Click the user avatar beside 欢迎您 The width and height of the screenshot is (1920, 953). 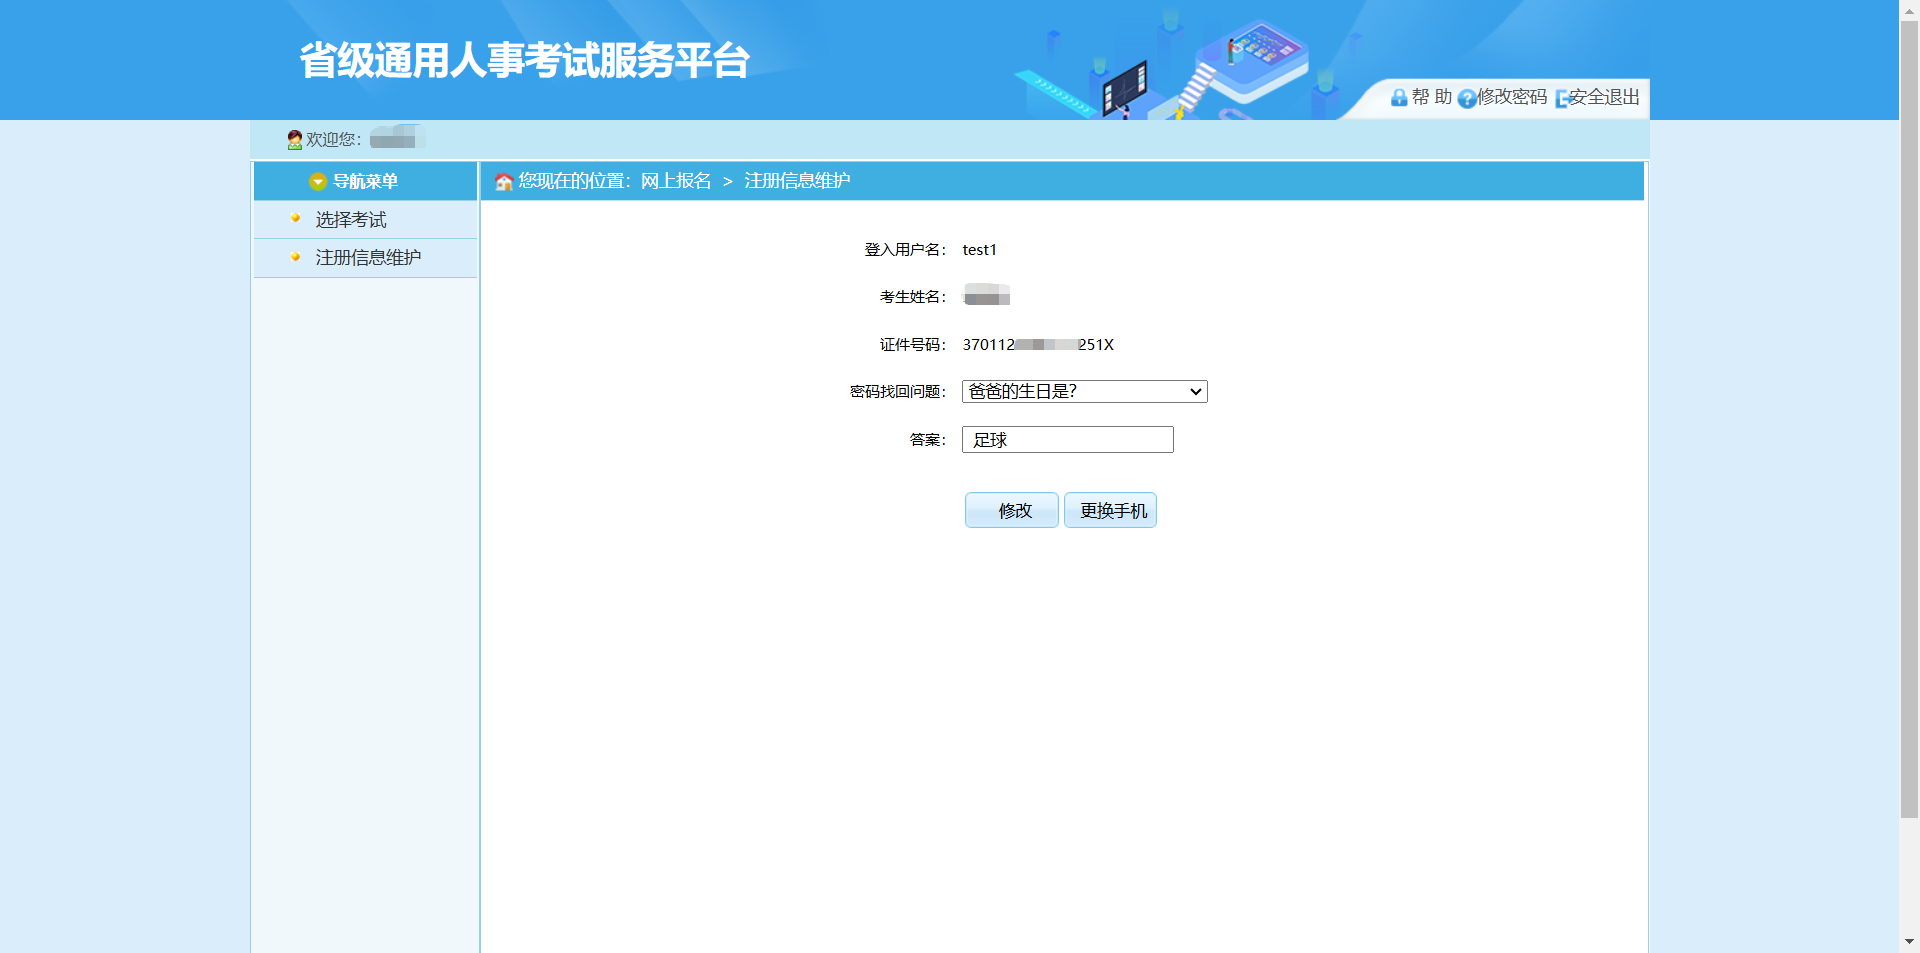[x=294, y=140]
